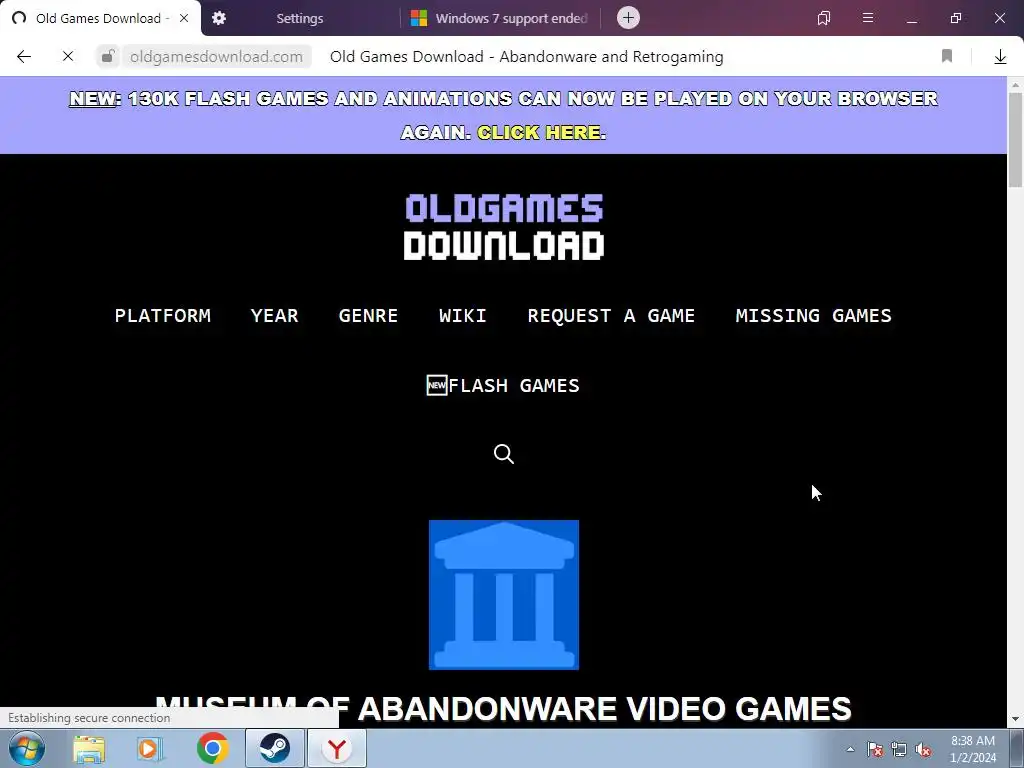Open browser downloads arrow icon
1024x768 pixels.
(1000, 57)
